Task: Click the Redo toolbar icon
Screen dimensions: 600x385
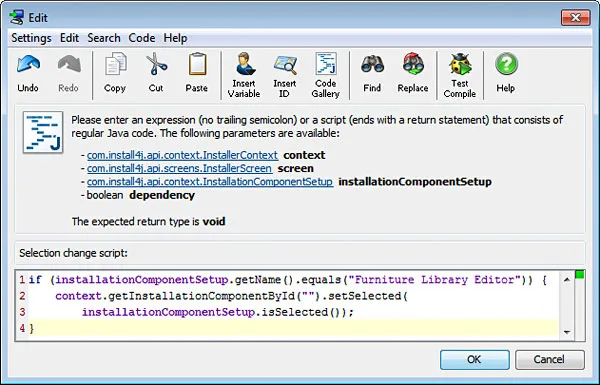Action: coord(69,73)
